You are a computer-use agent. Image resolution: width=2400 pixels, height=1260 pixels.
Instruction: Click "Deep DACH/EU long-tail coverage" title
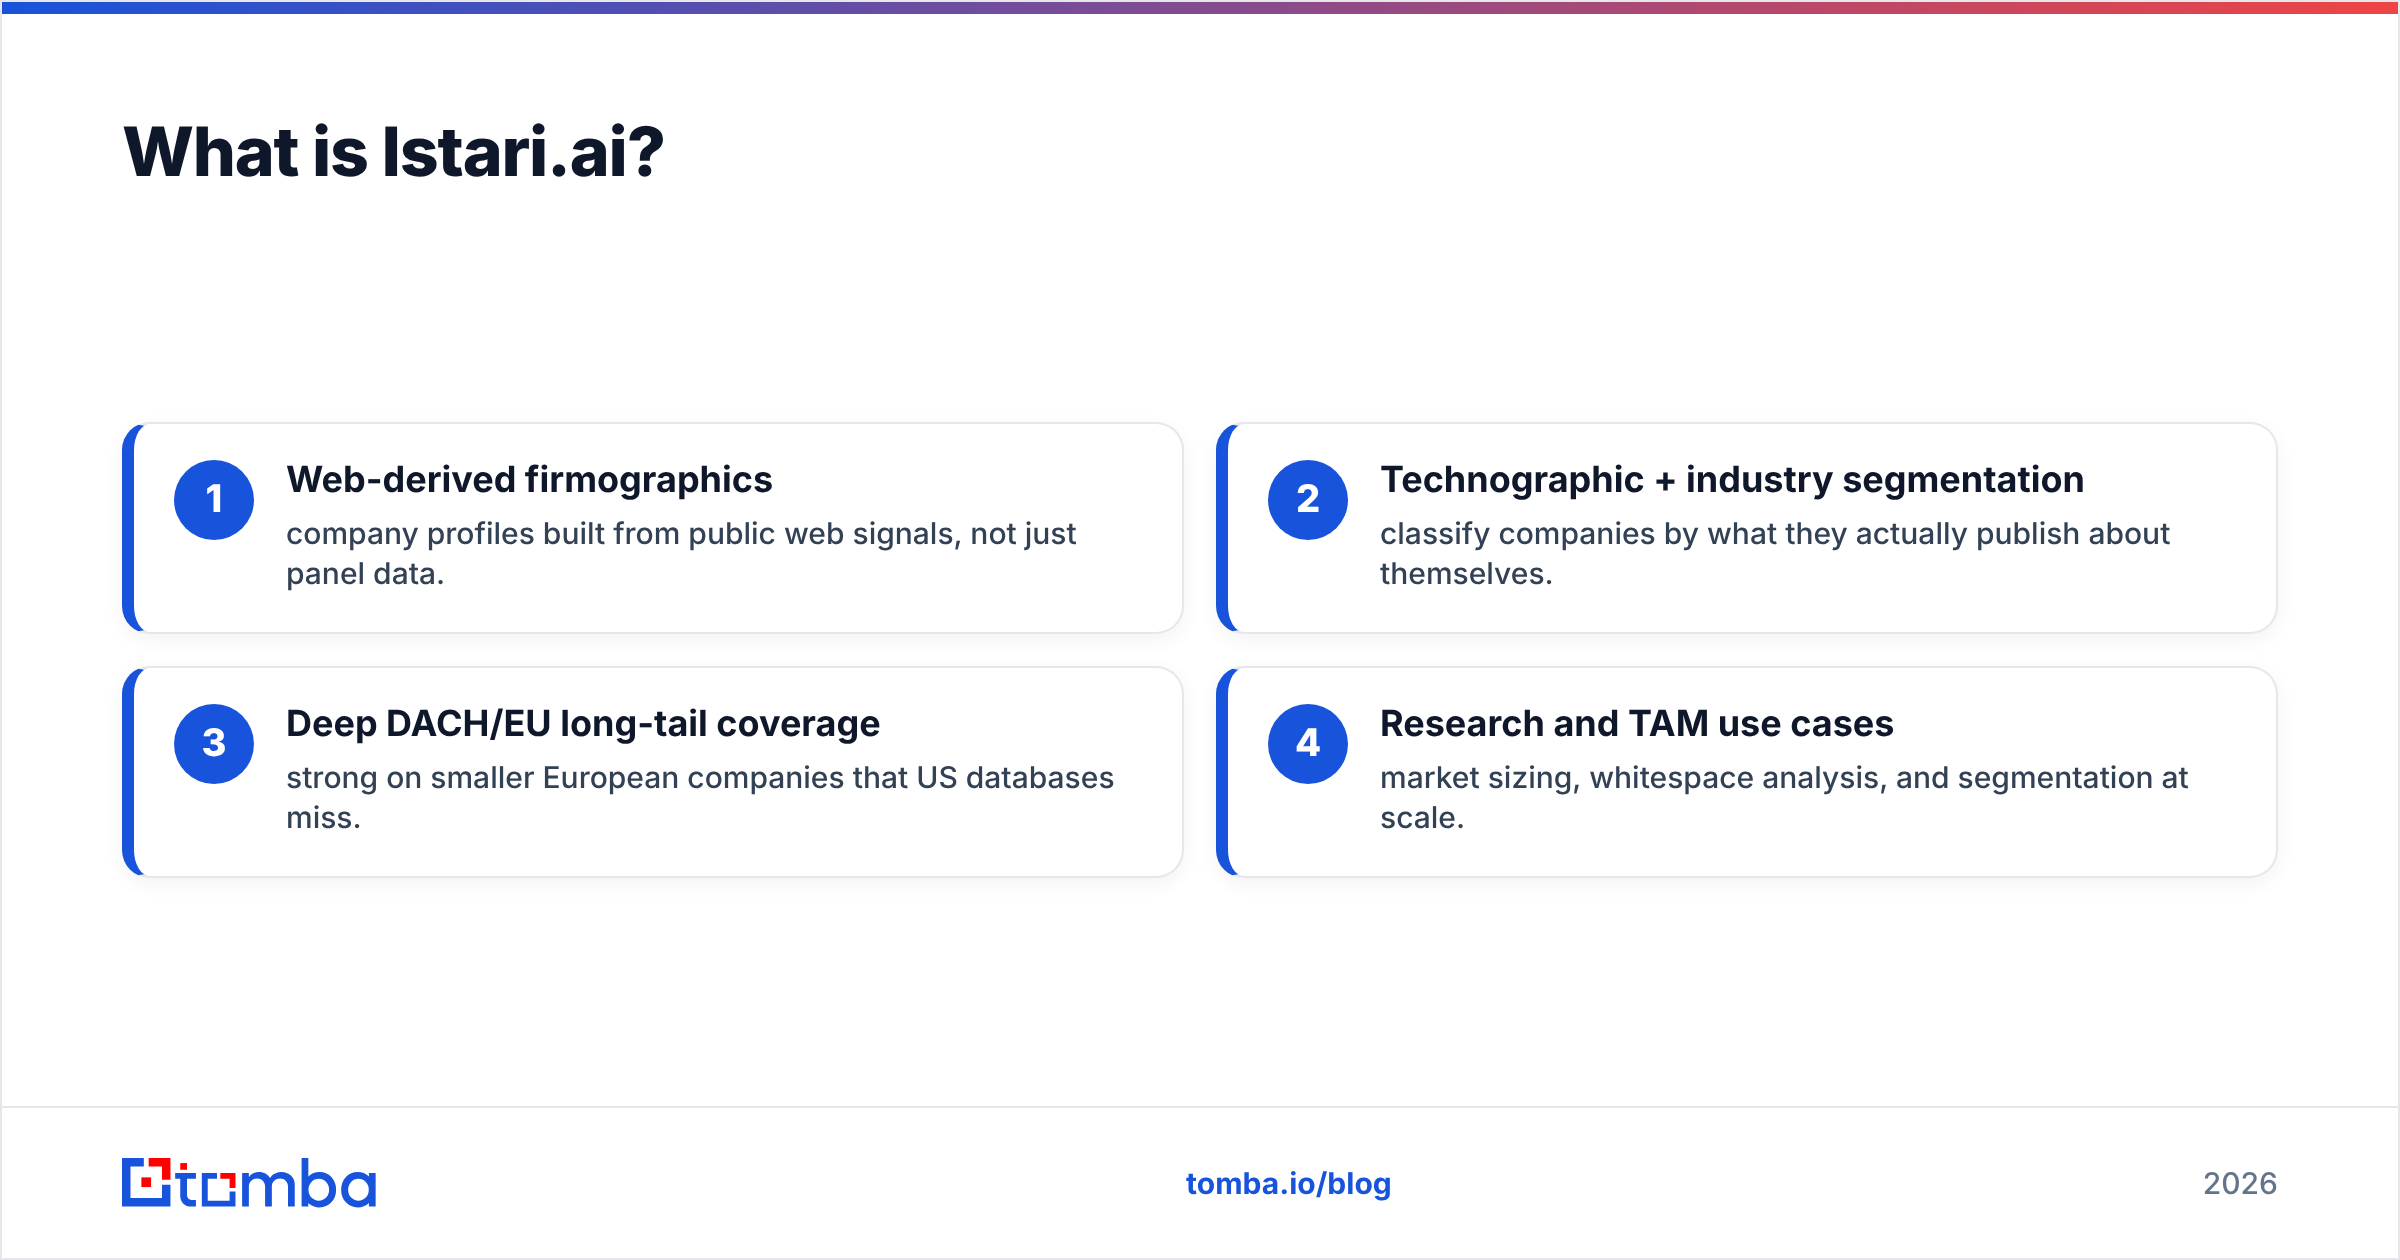click(583, 724)
